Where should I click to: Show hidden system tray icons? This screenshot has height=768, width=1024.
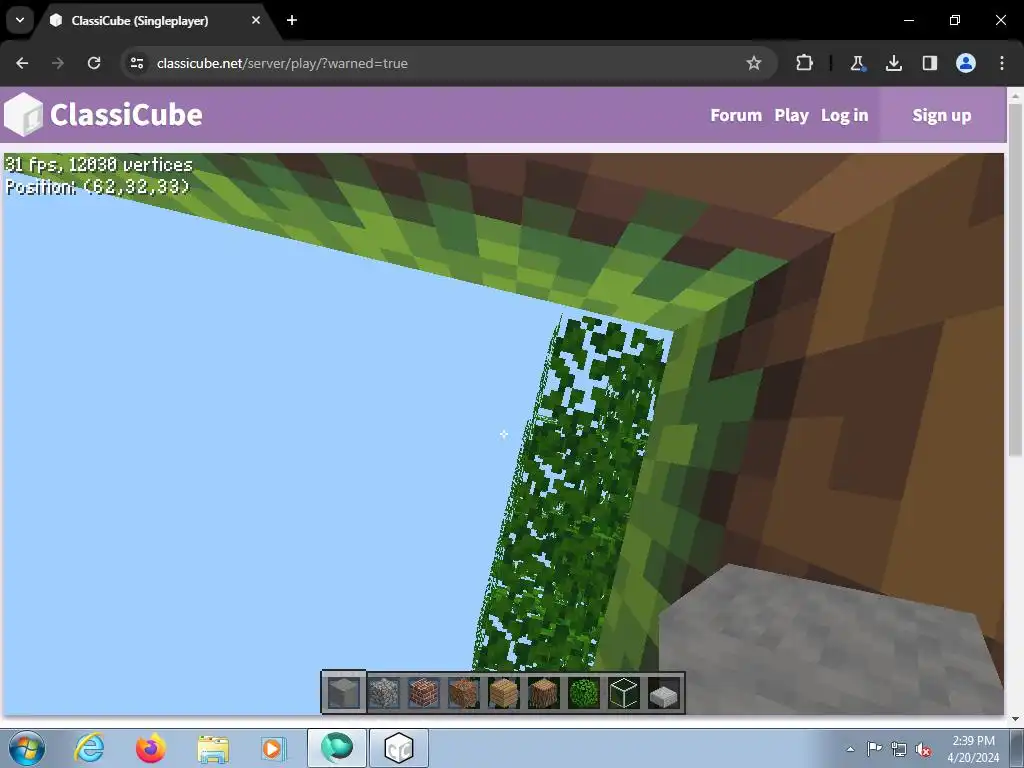point(850,749)
